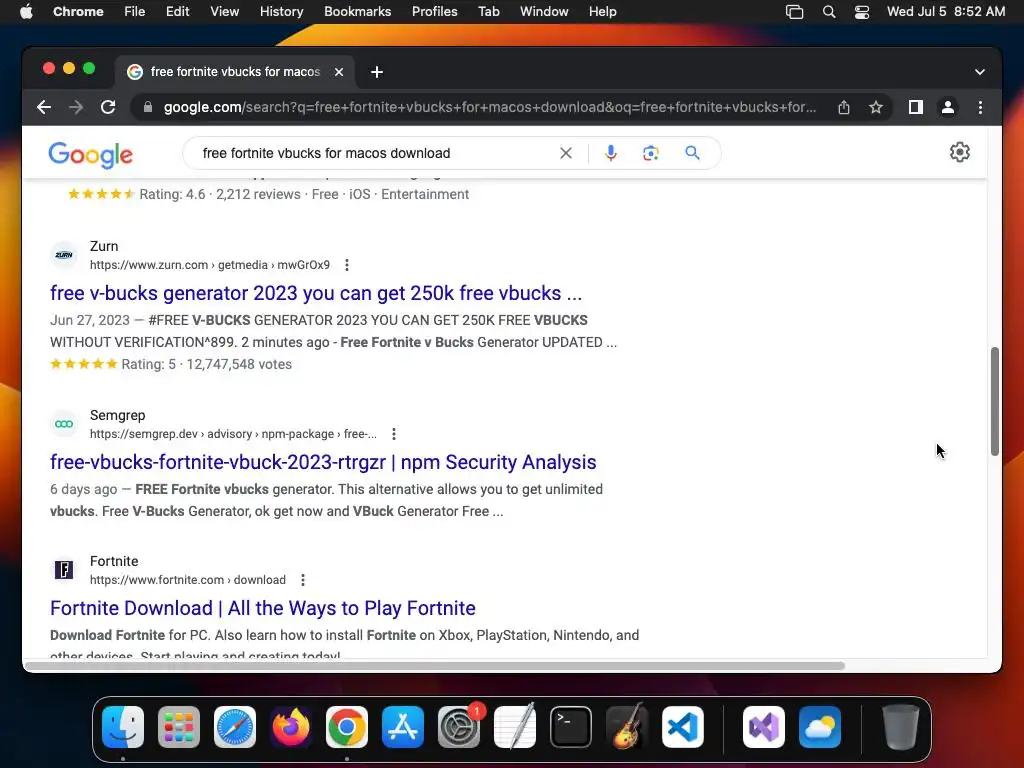This screenshot has height=768, width=1024.
Task: Launch Firefox from the Dock
Action: (x=291, y=727)
